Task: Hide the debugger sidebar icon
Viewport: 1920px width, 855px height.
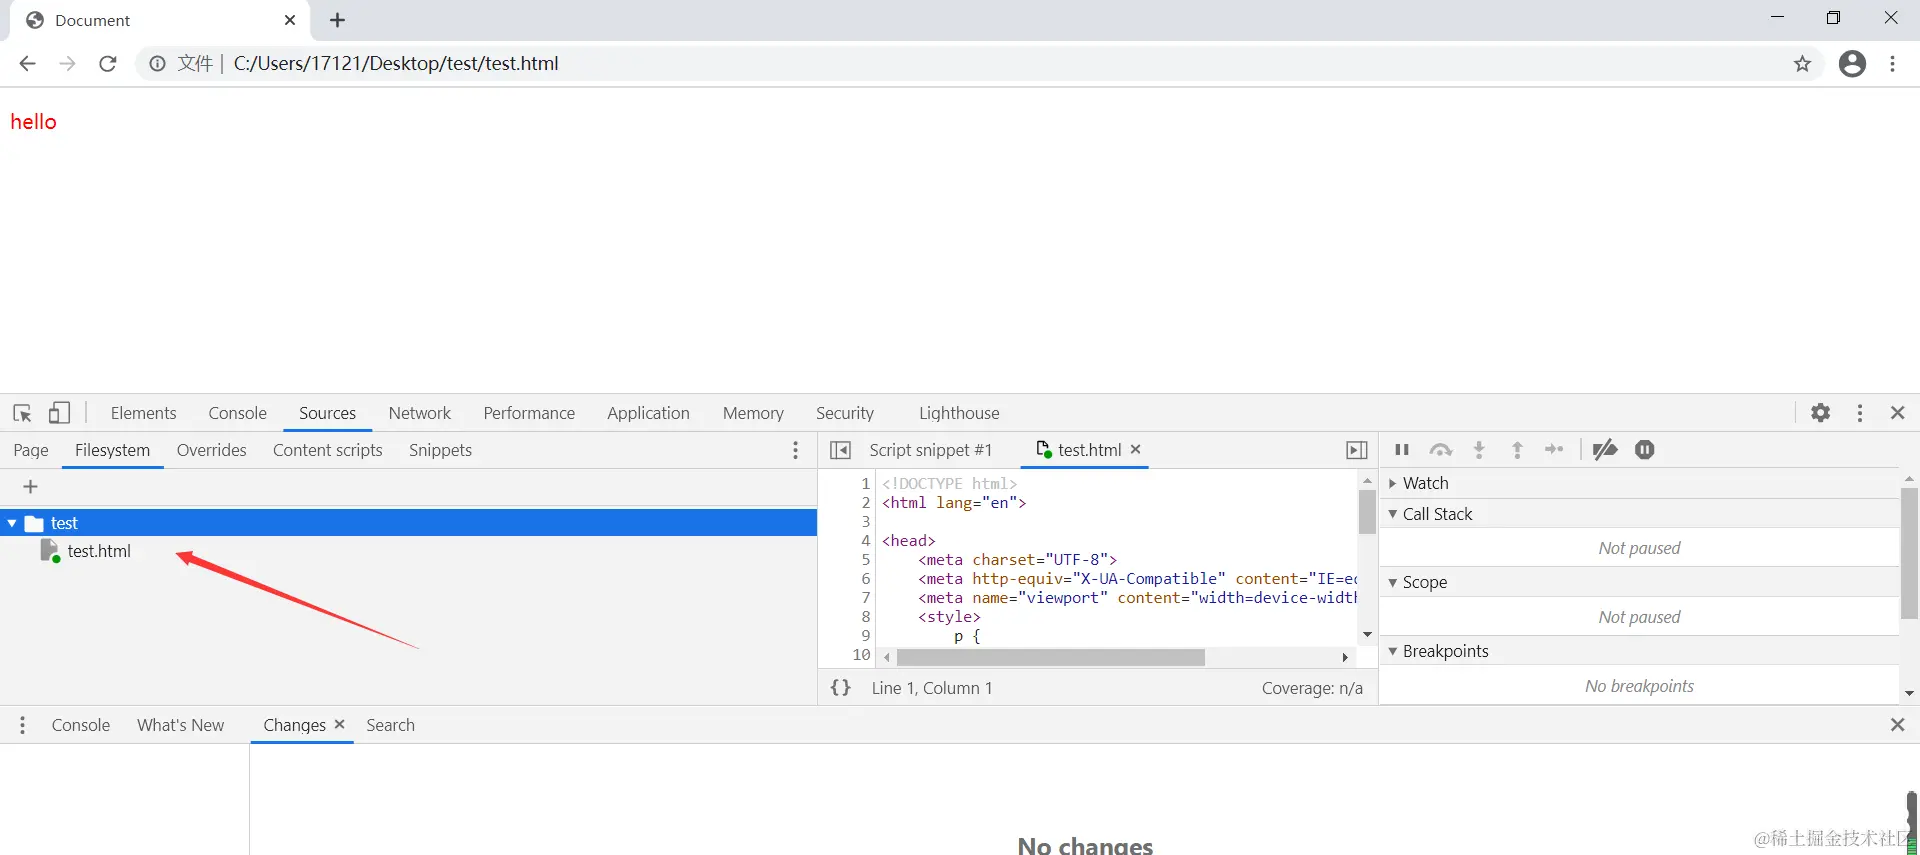Action: tap(1356, 450)
